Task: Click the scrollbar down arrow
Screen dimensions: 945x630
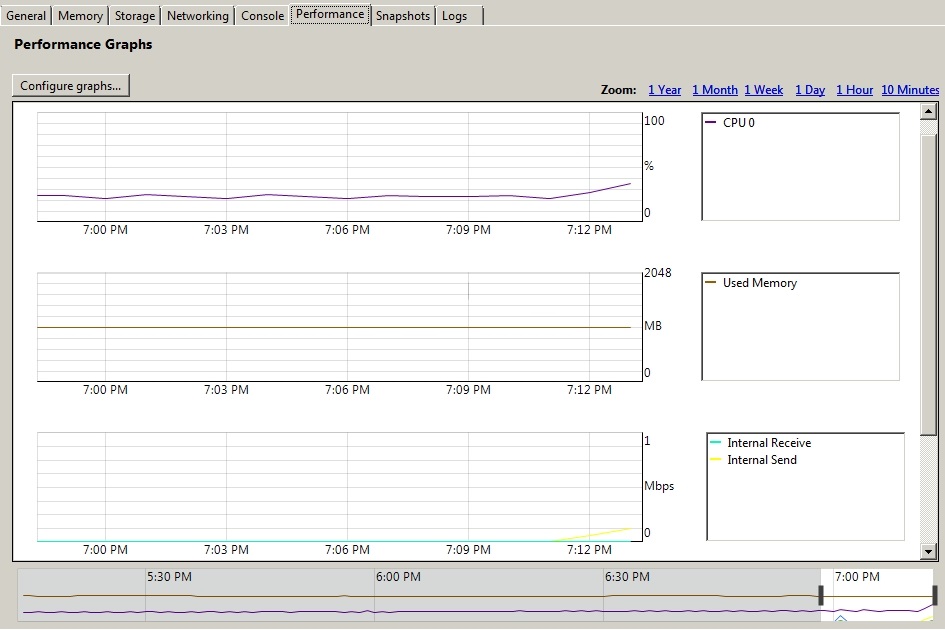Action: click(928, 550)
